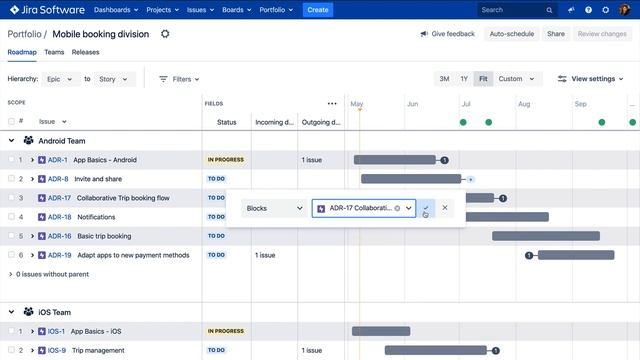
Task: Open the ADR-18 issue link
Action: coord(60,217)
